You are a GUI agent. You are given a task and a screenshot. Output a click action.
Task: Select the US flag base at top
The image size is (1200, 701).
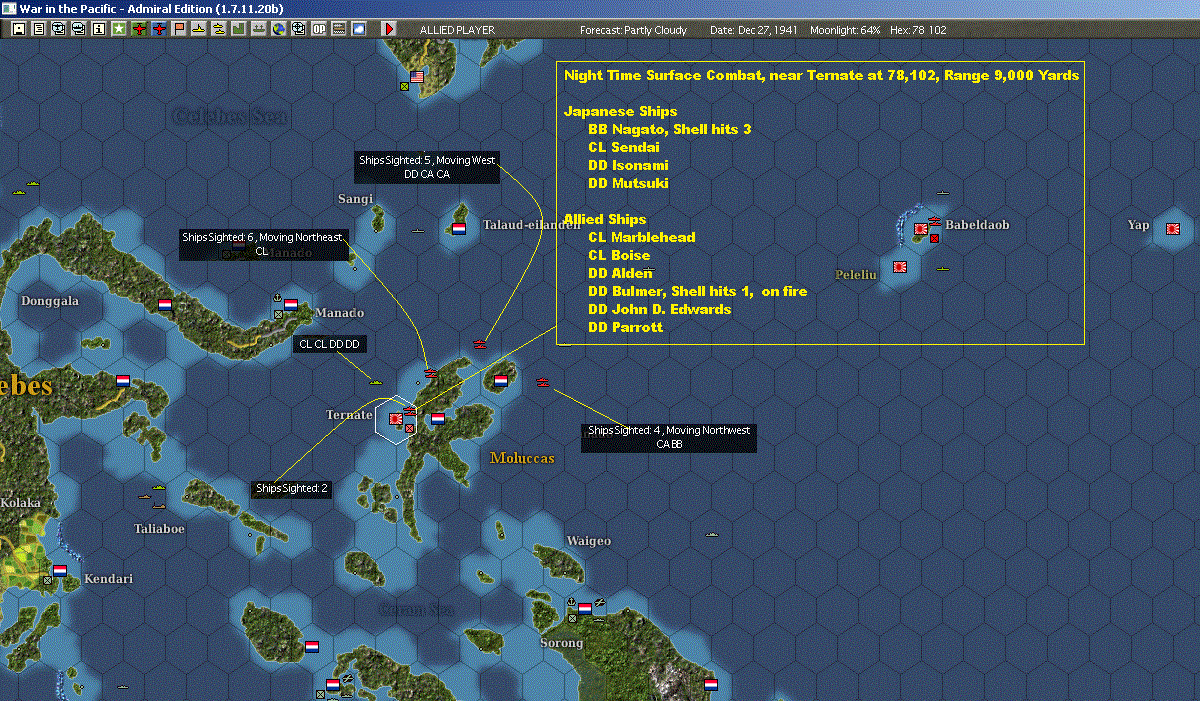point(417,77)
